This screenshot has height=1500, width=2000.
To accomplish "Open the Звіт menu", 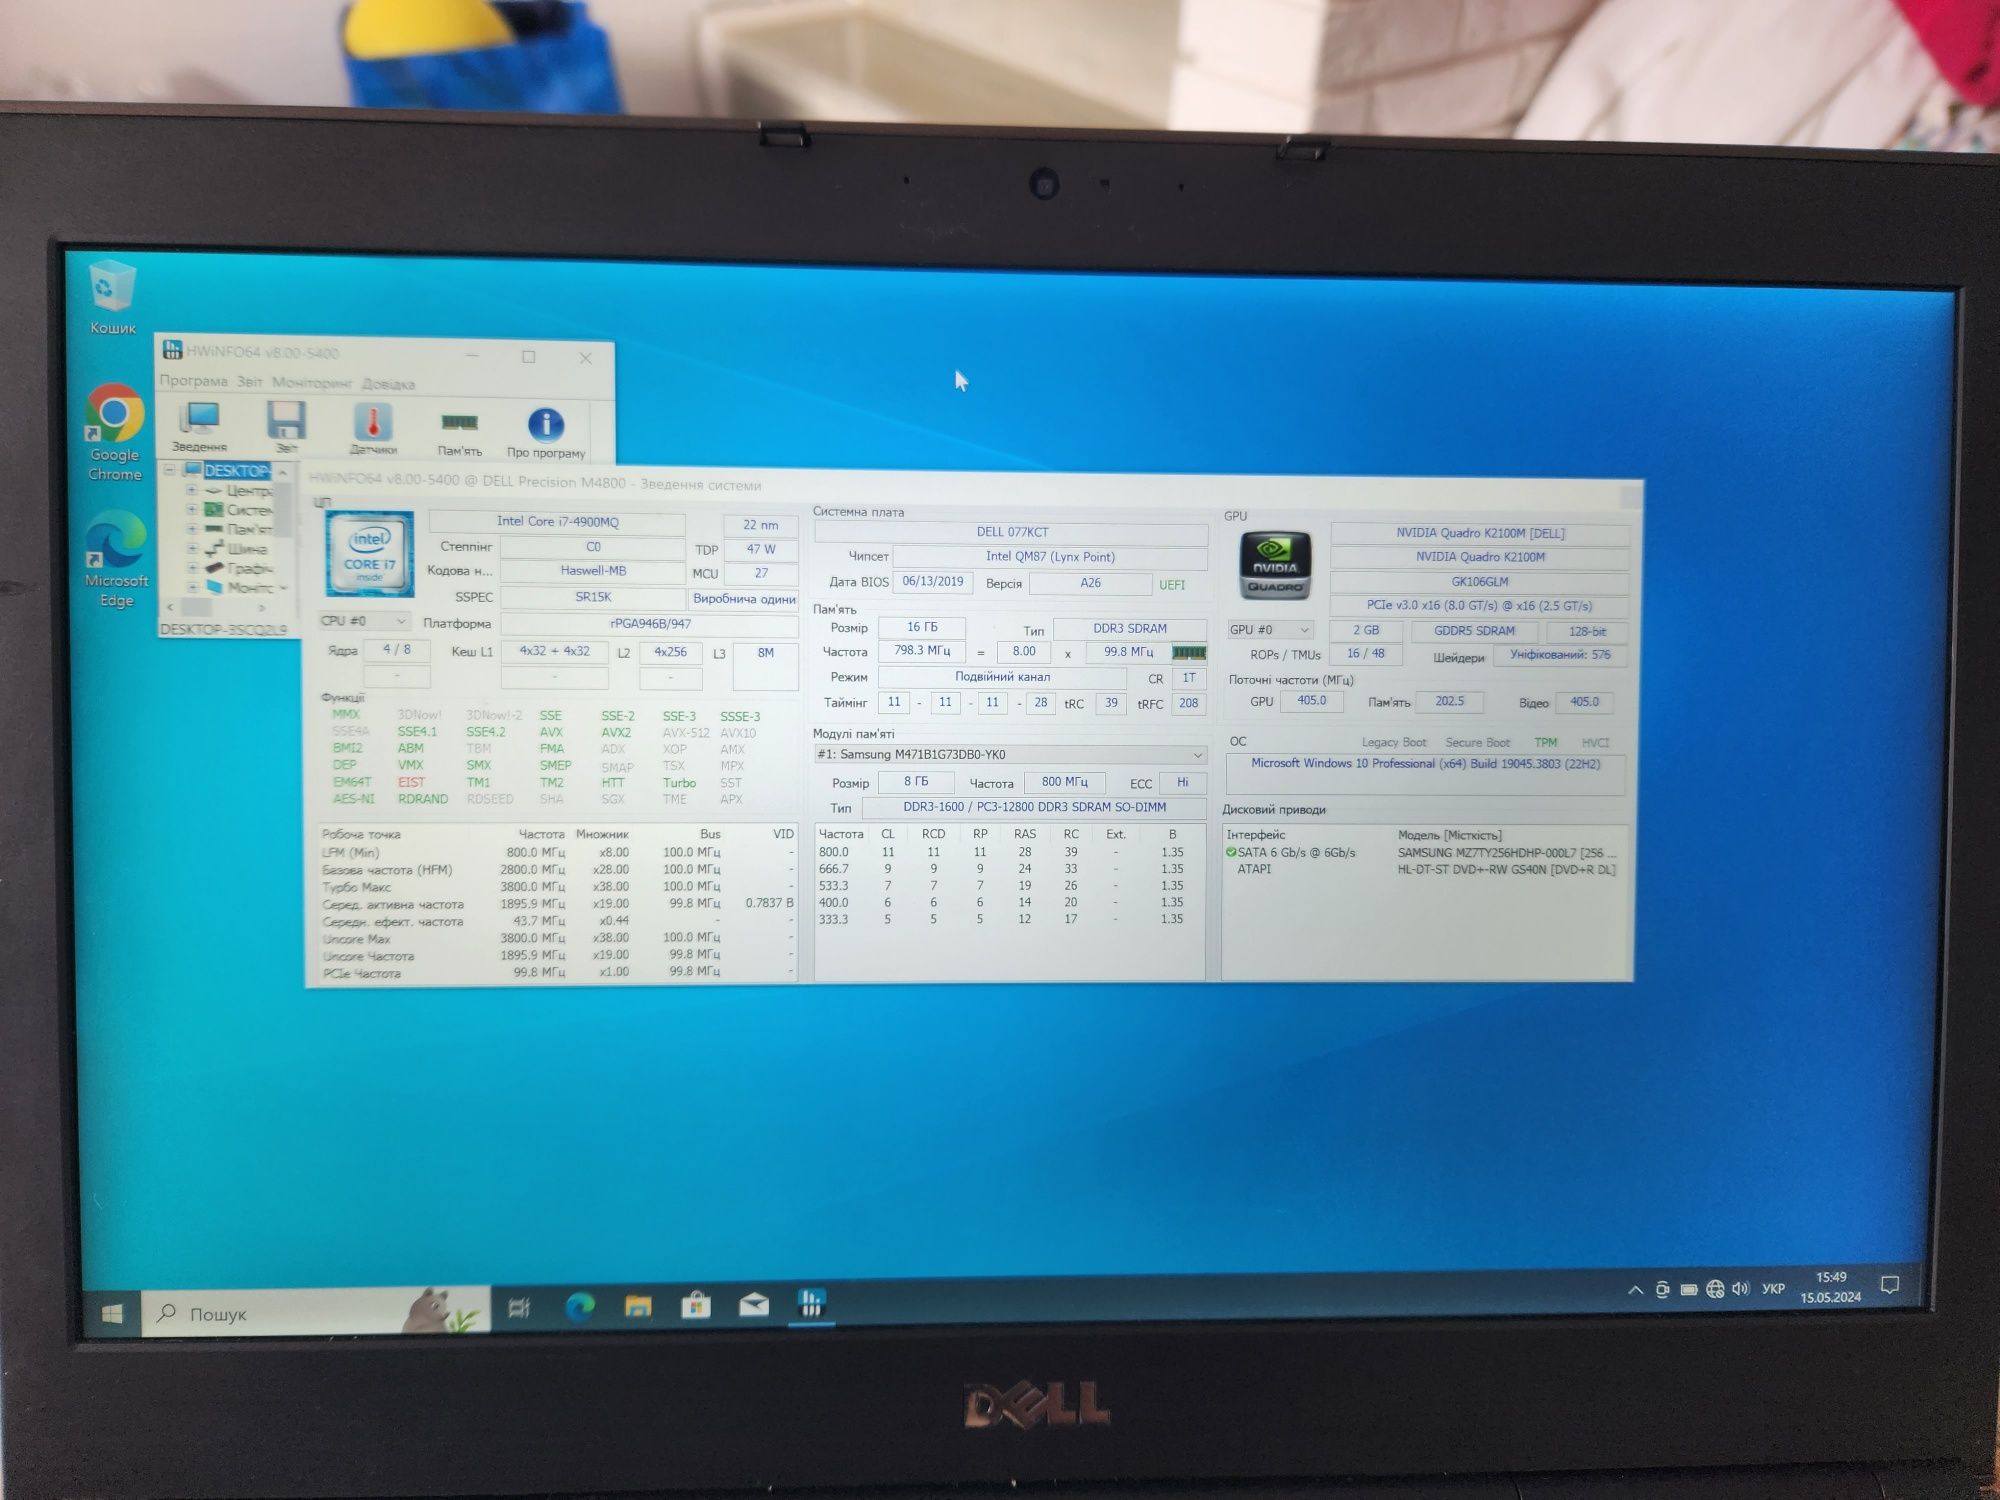I will click(x=250, y=382).
